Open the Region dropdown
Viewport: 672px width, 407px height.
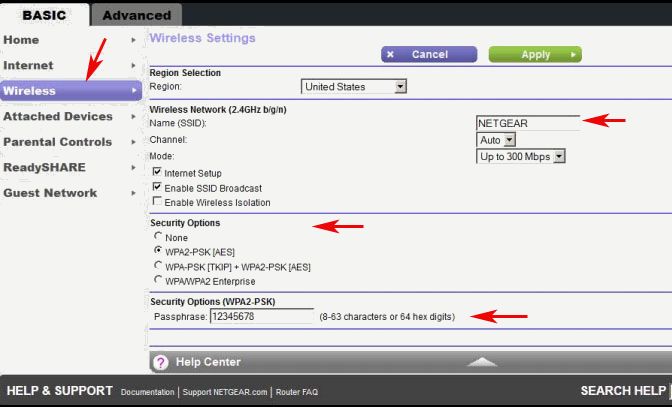click(x=354, y=87)
